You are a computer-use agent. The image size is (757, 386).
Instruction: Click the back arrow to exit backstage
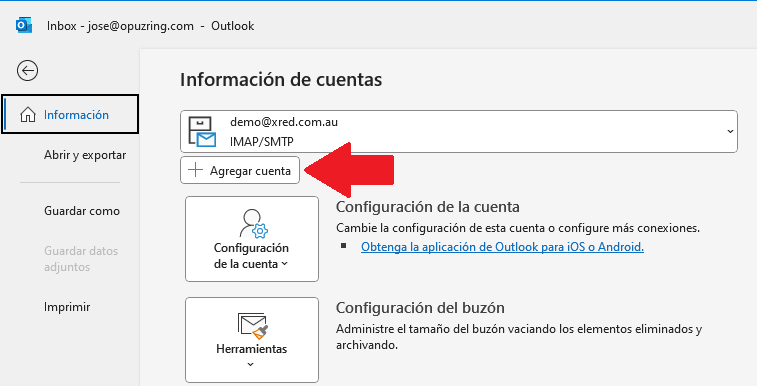(28, 70)
